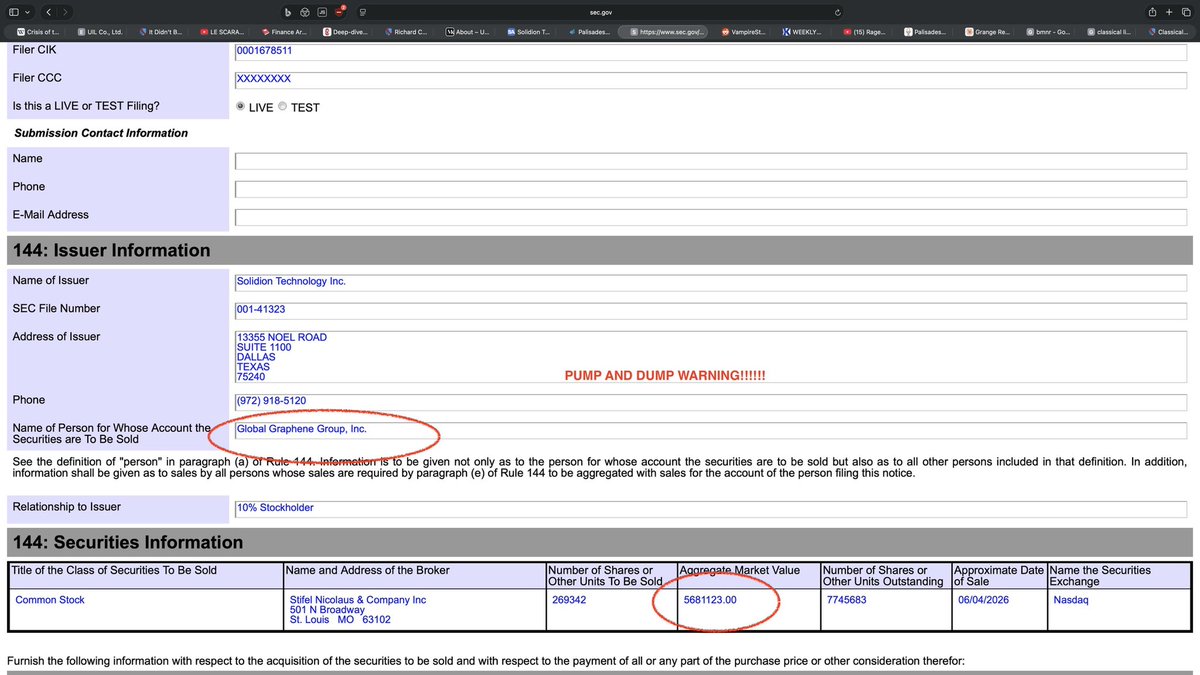Click the issuer address box '13355 NOEL ROAD'
1200x675 pixels.
(711, 357)
